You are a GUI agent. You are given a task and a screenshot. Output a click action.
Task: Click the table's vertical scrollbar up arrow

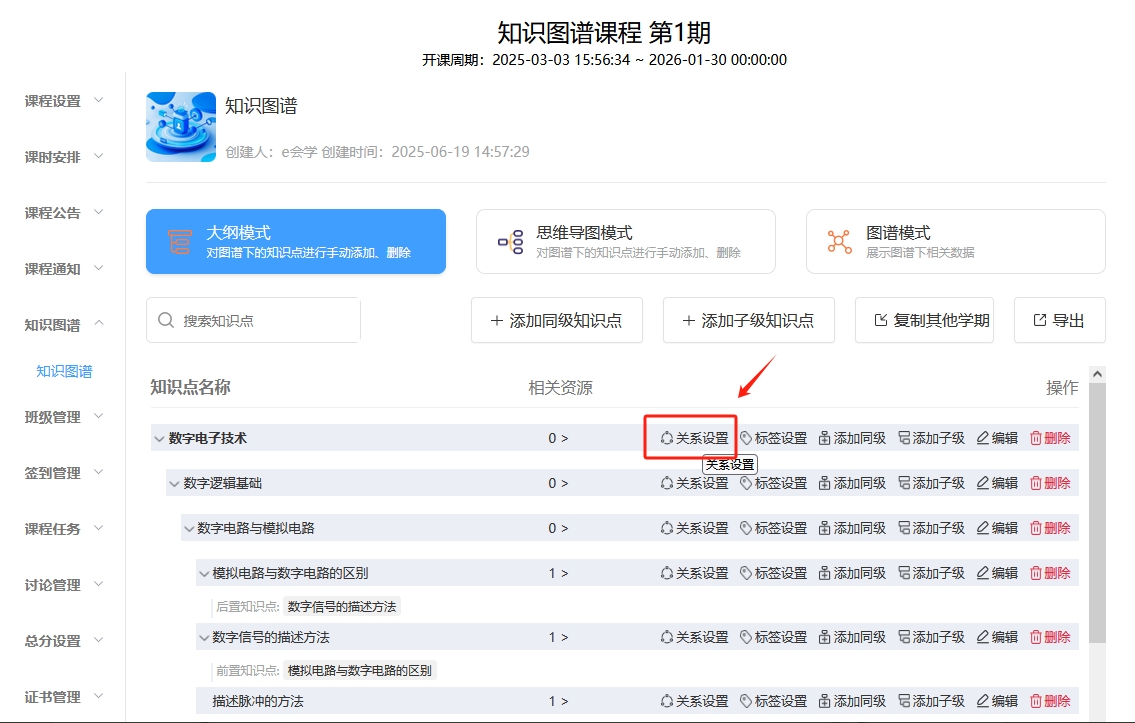pos(1097,374)
